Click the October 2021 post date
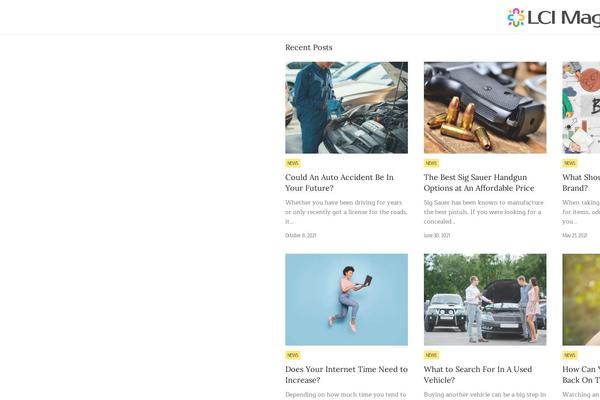The width and height of the screenshot is (600, 400). point(300,235)
